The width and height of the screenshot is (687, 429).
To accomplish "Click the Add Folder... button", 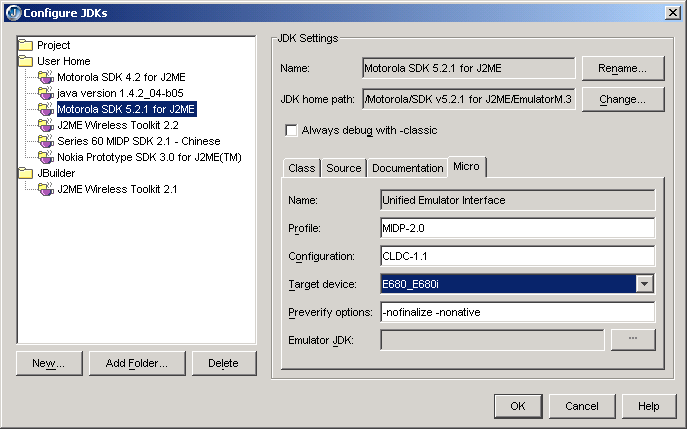I will click(136, 363).
